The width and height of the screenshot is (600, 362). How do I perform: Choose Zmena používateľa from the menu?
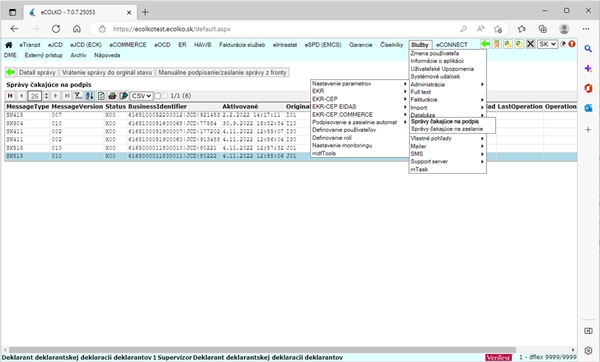coord(435,54)
